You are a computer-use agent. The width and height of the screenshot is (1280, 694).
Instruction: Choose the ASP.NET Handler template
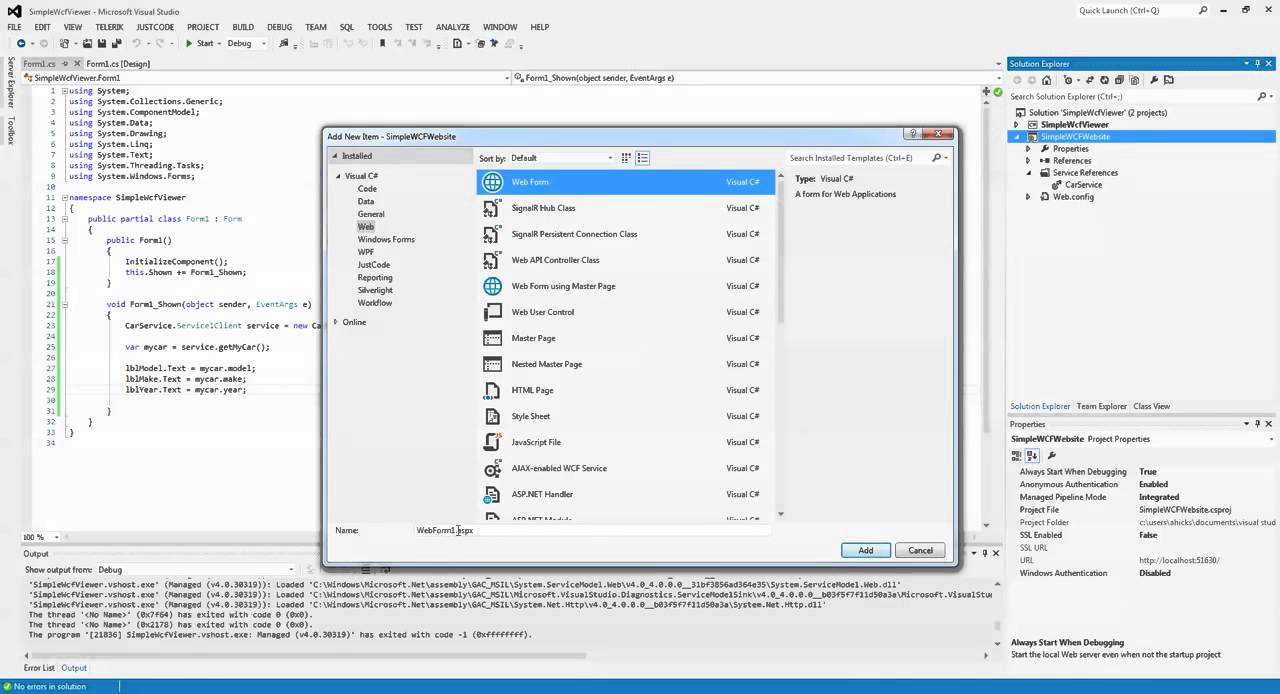pyautogui.click(x=625, y=494)
